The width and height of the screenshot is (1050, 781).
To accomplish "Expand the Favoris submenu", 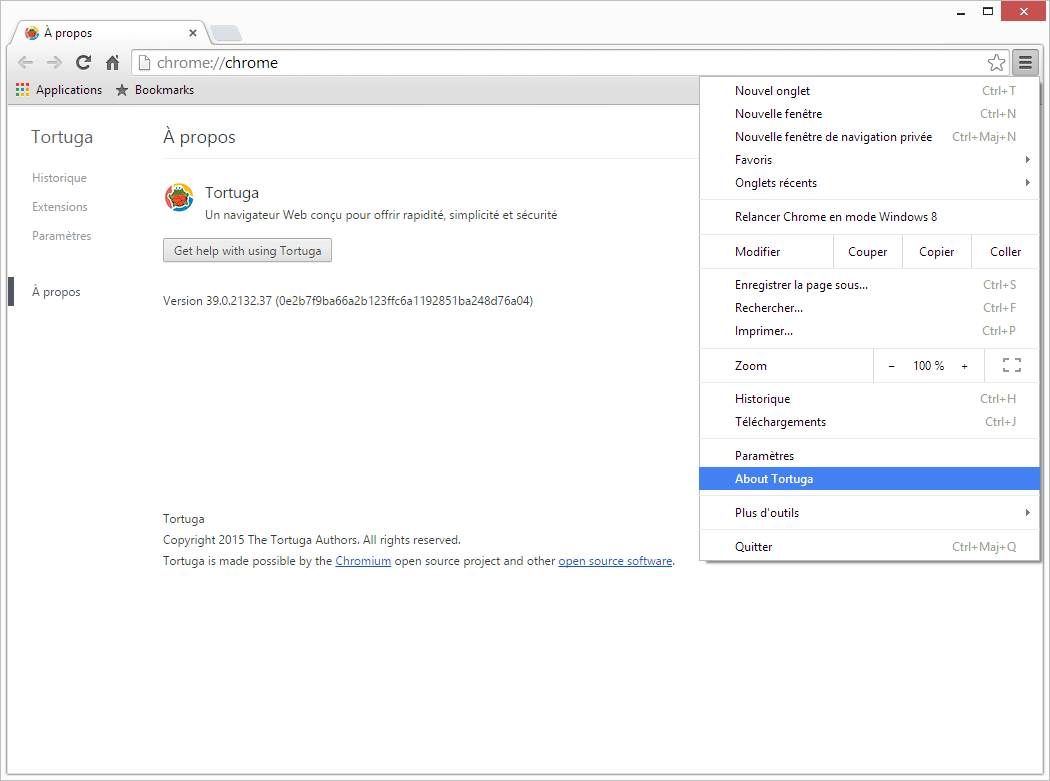I will (x=869, y=159).
